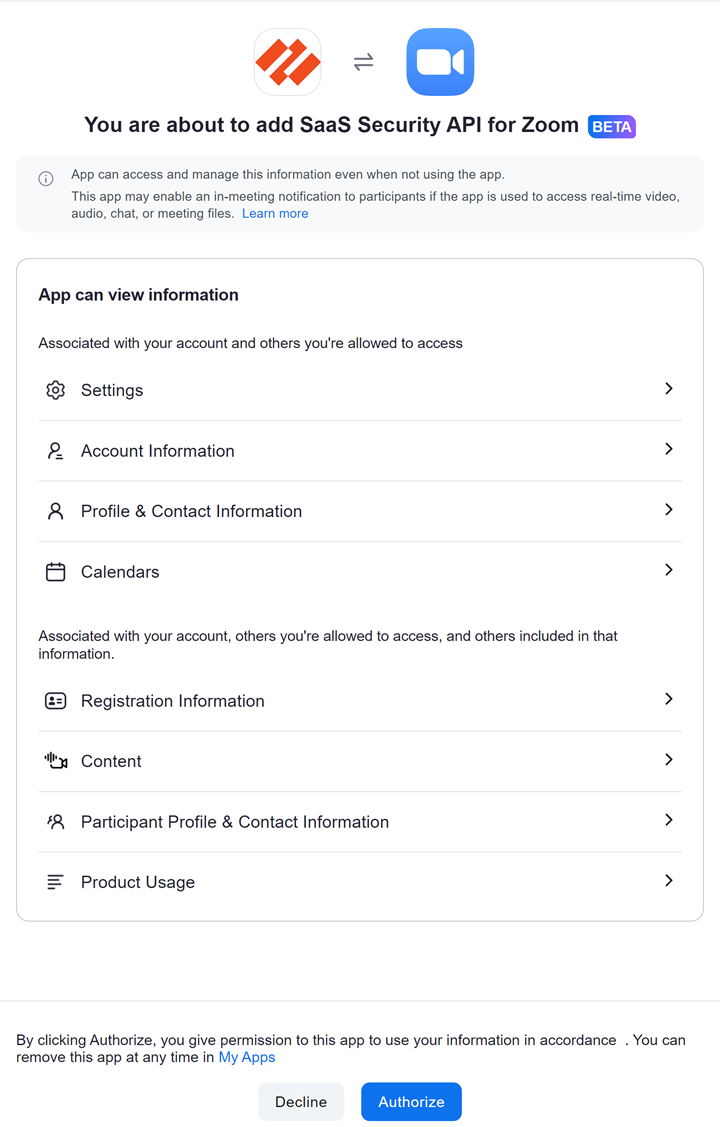The height and width of the screenshot is (1127, 720).
Task: Click the Zoom camera logo
Action: click(440, 62)
